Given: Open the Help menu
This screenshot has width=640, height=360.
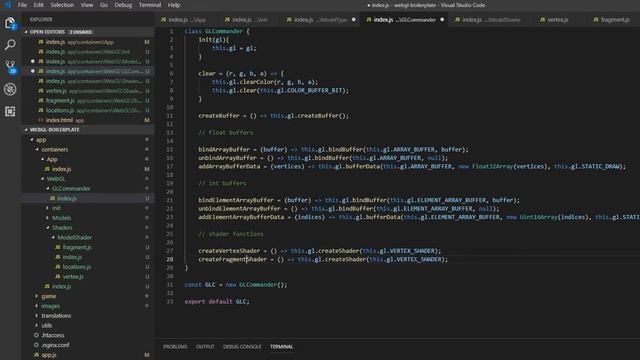Looking at the screenshot, I should coord(174,5).
